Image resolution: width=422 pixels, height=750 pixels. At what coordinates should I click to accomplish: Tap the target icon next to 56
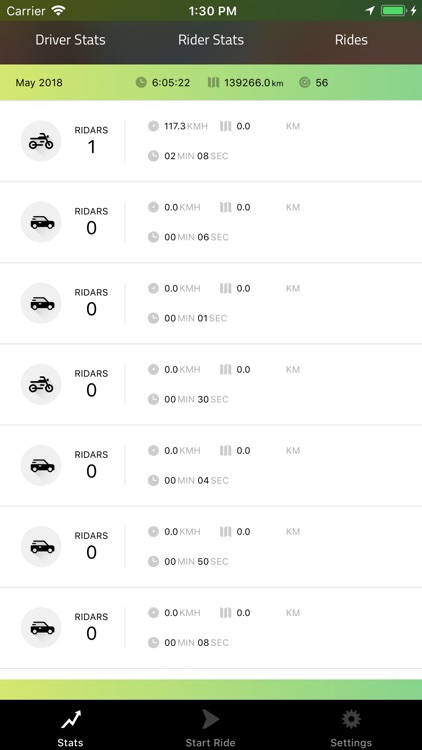[x=304, y=83]
